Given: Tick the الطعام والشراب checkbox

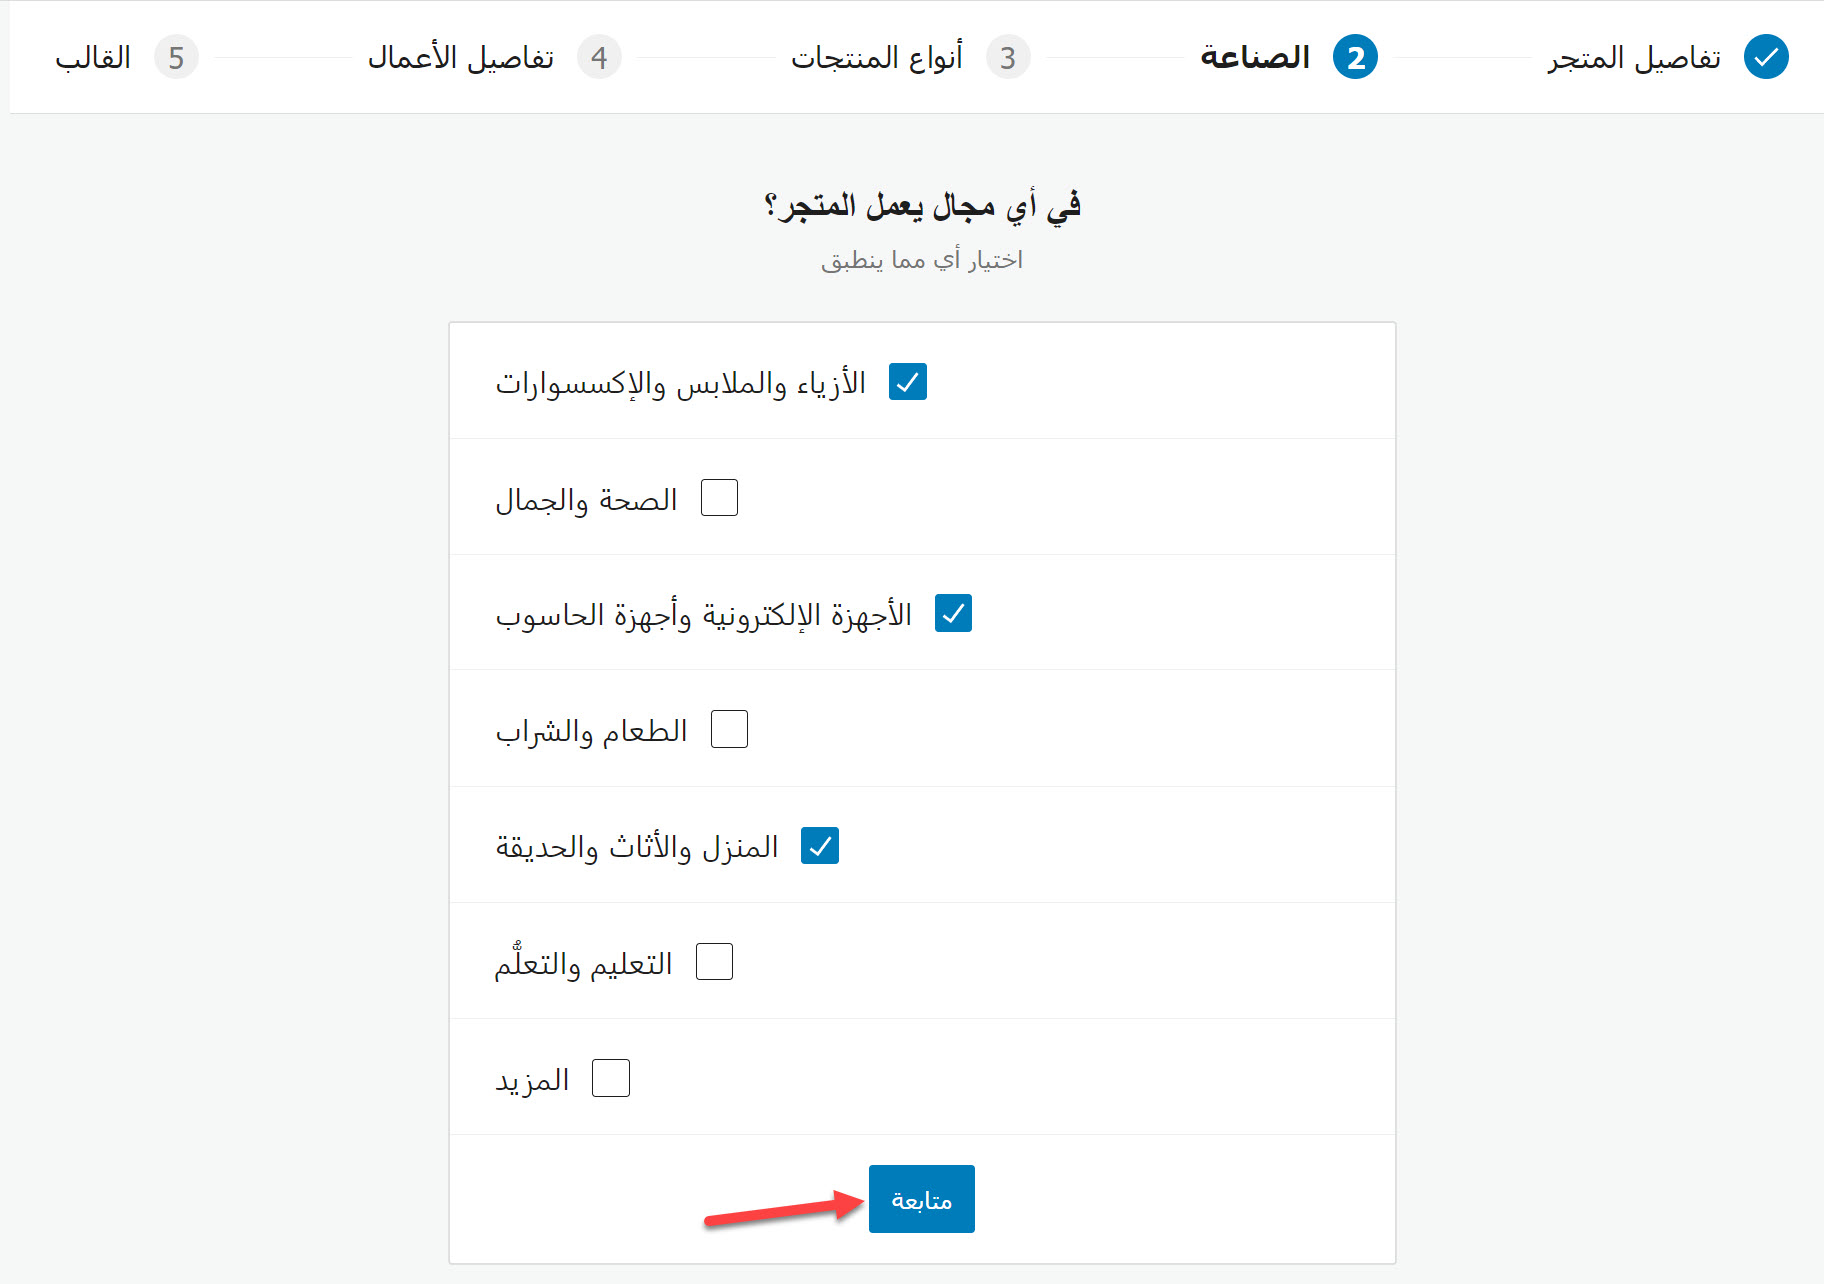Looking at the screenshot, I should tap(729, 729).
